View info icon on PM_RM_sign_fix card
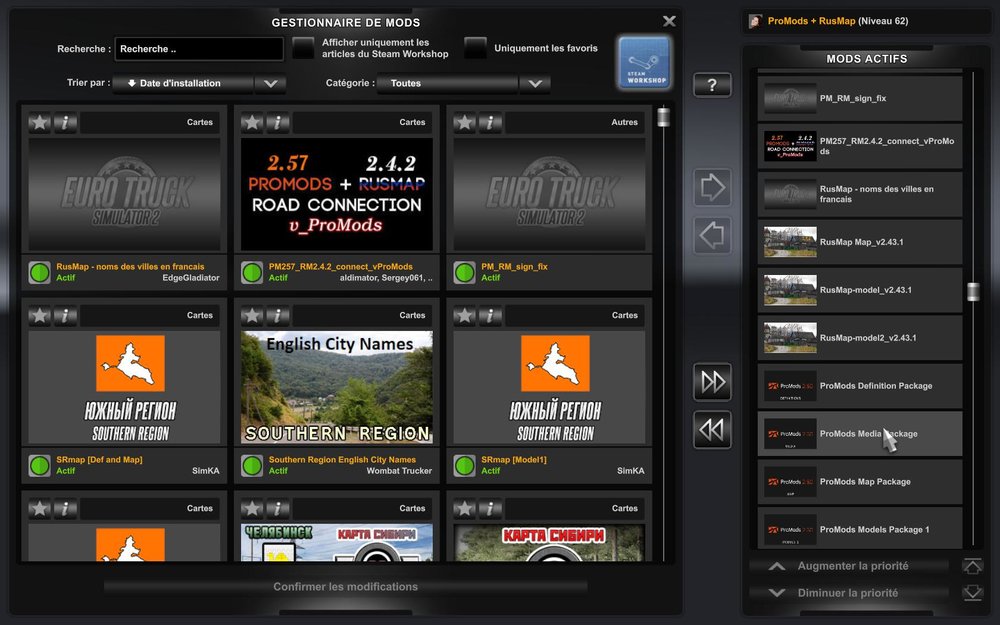The image size is (1000, 625). pyautogui.click(x=490, y=122)
